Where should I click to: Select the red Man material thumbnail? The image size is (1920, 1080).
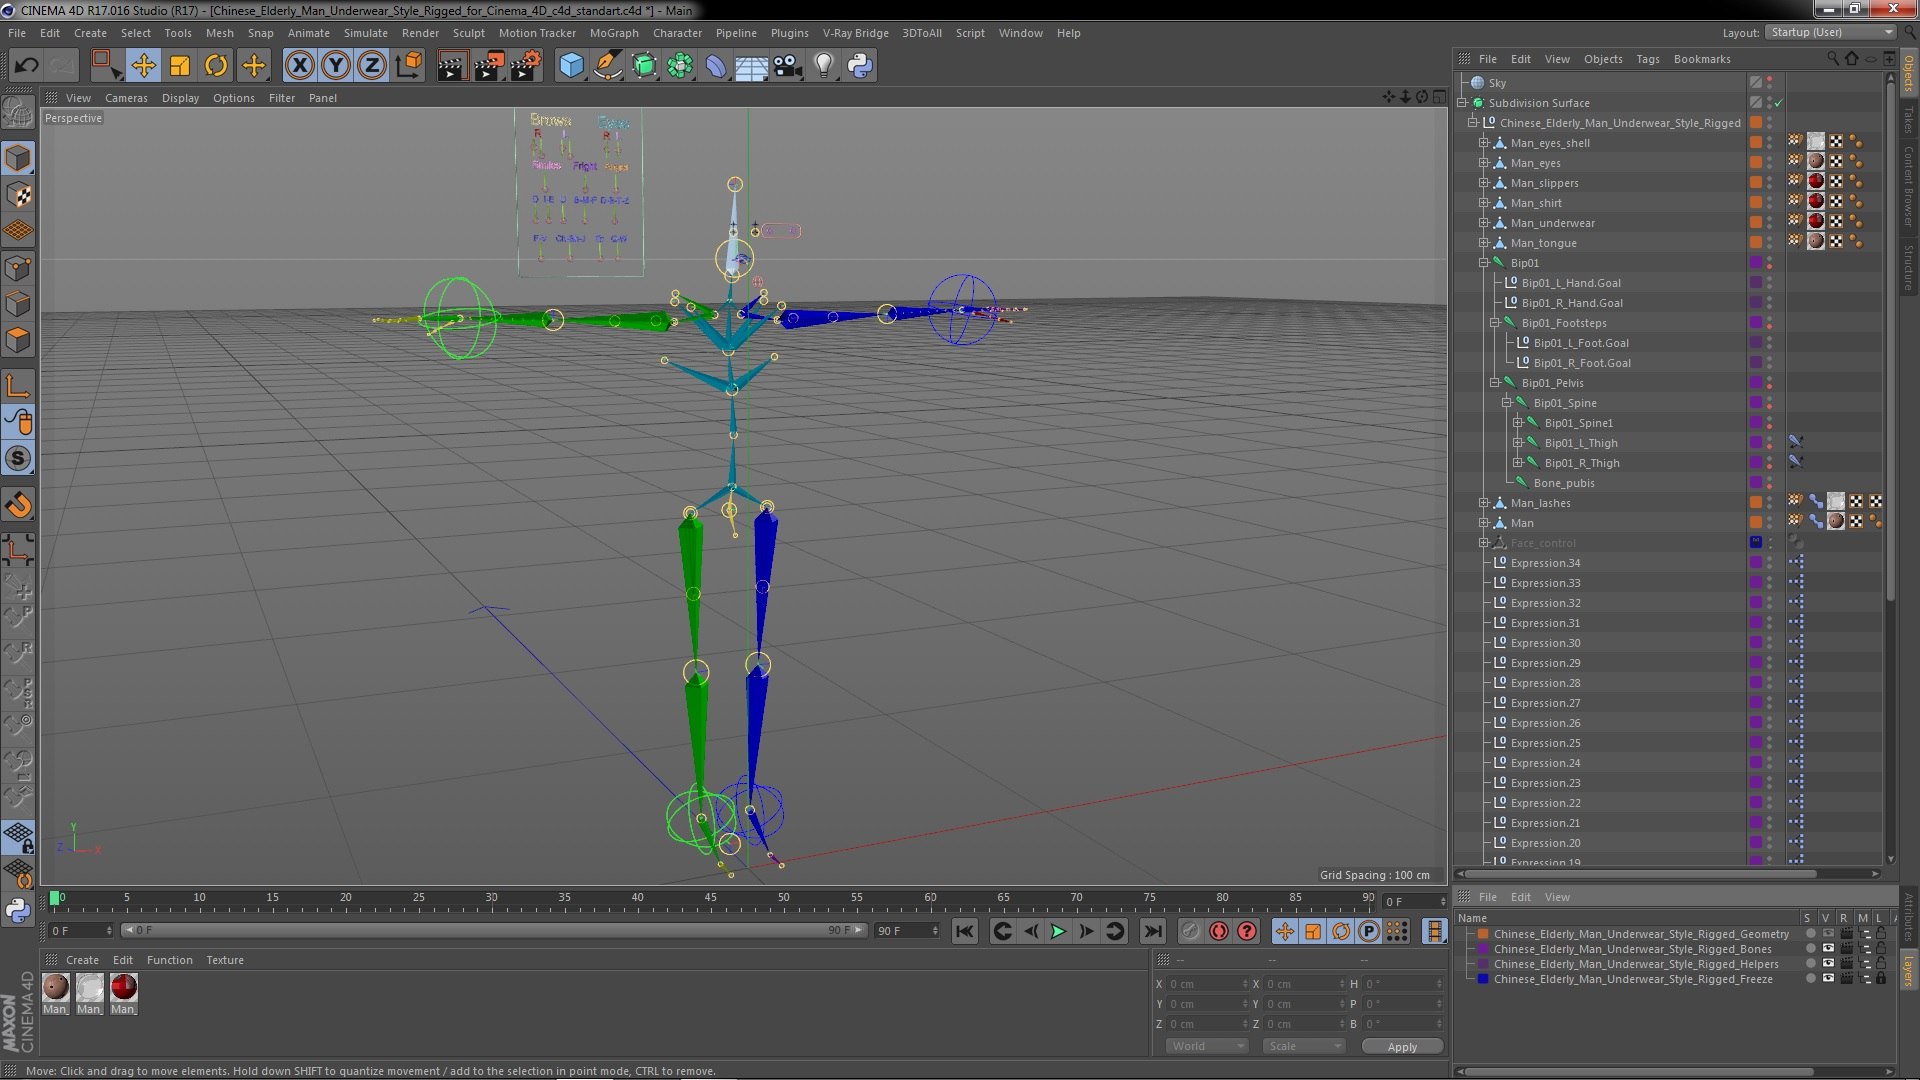[x=124, y=988]
